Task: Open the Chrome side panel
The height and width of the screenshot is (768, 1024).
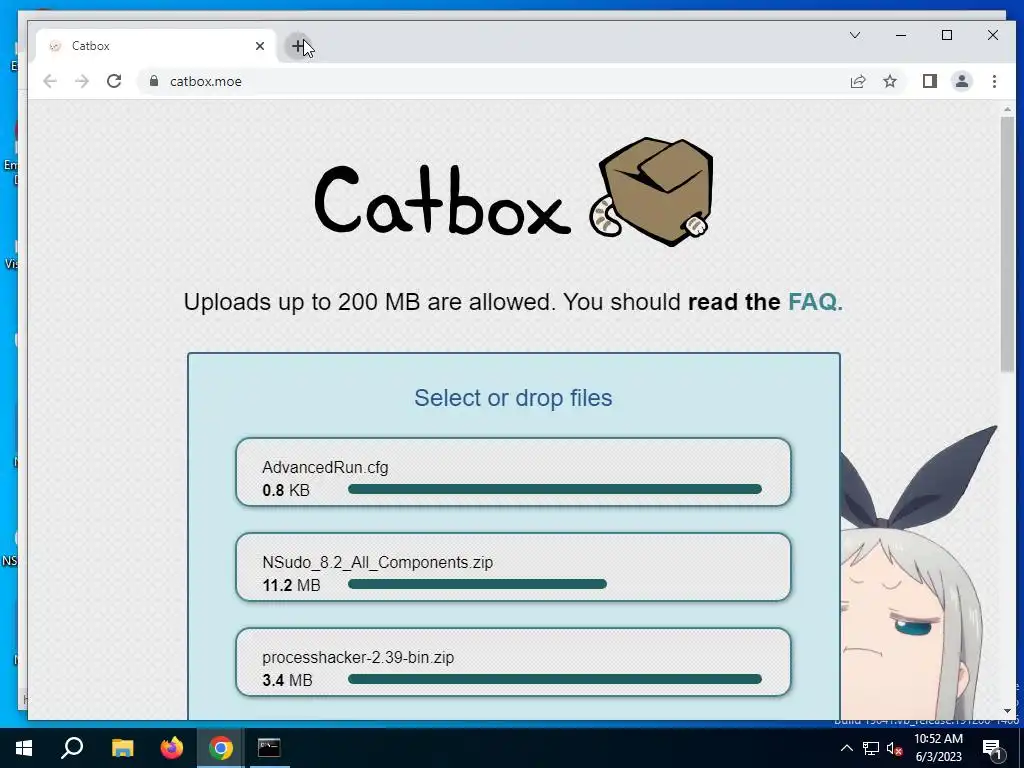Action: coord(929,81)
